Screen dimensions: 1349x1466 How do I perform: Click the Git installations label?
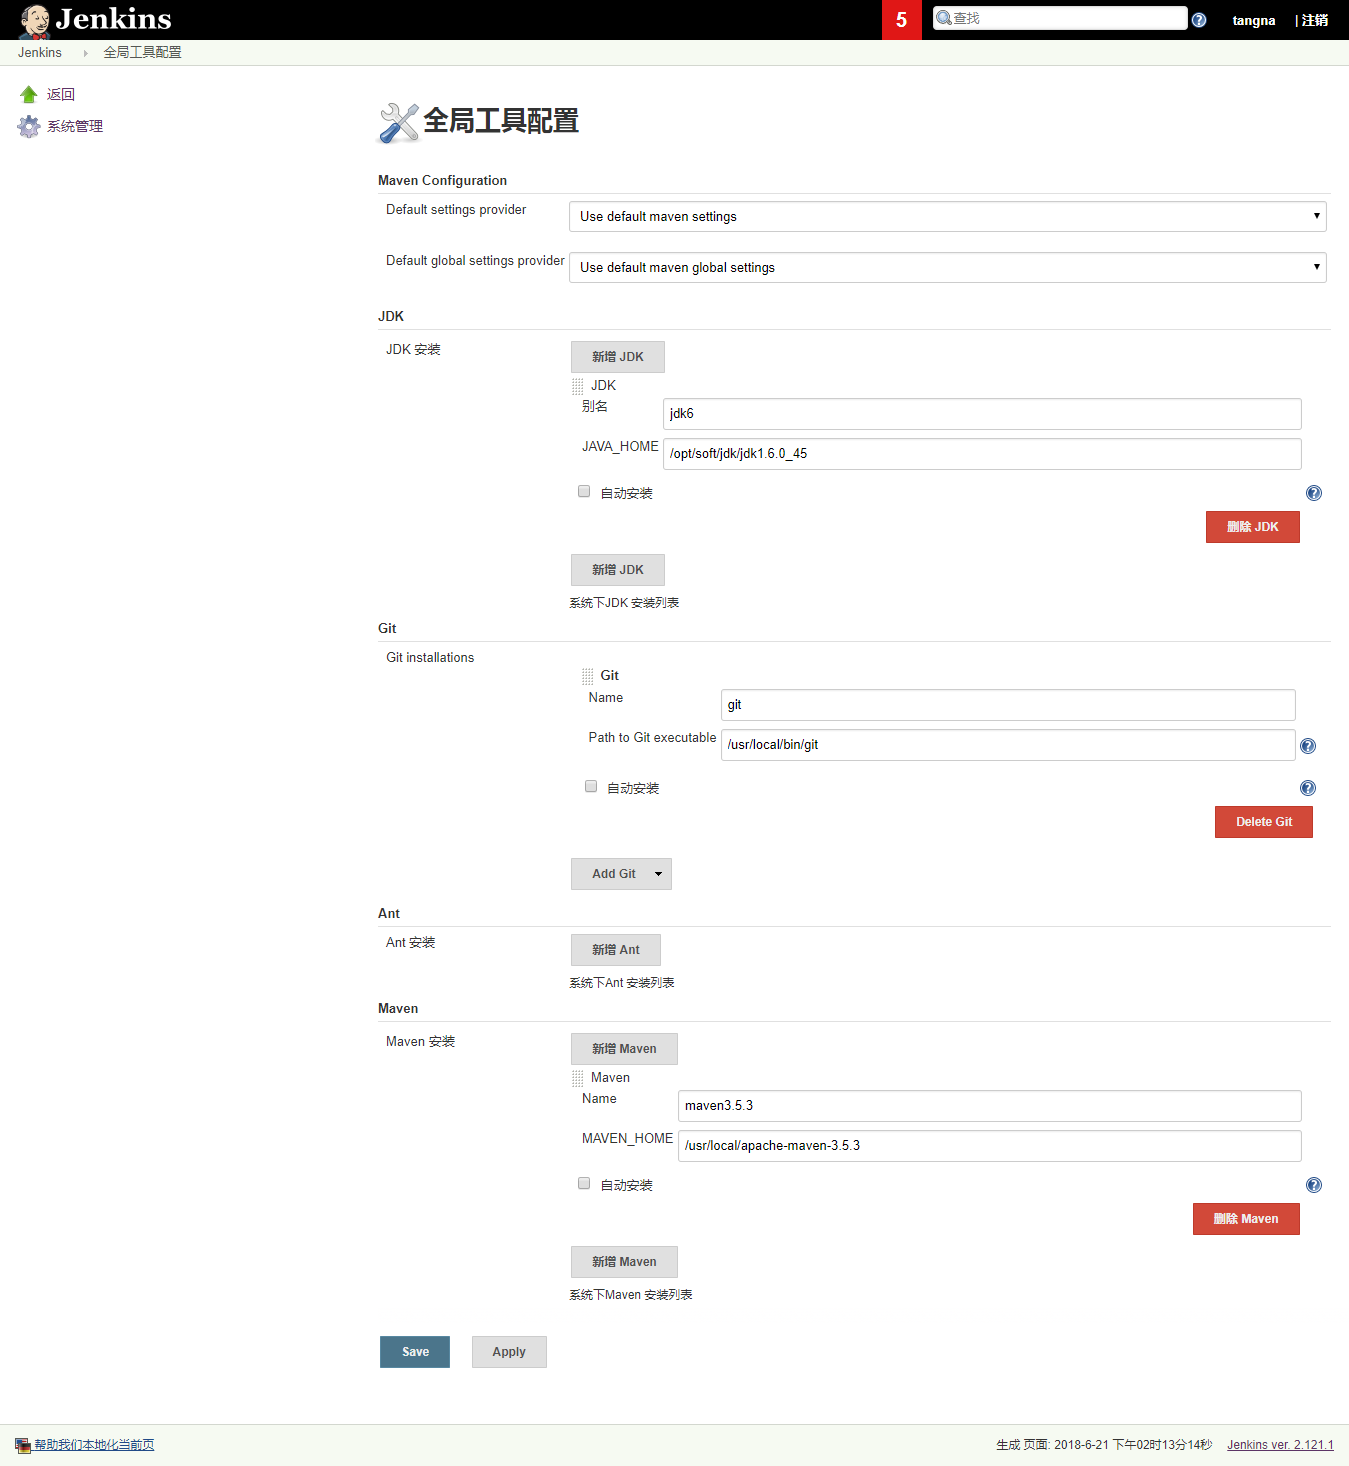tap(430, 658)
